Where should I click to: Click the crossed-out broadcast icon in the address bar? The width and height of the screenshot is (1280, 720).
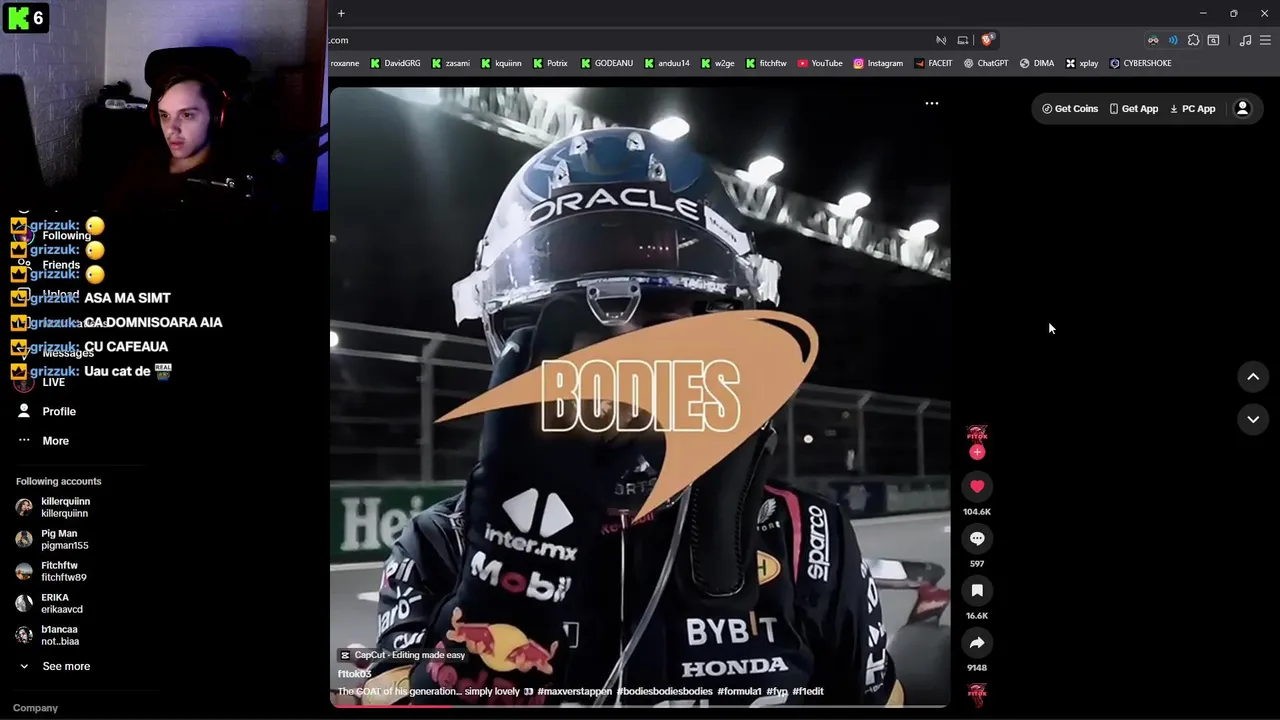point(941,40)
